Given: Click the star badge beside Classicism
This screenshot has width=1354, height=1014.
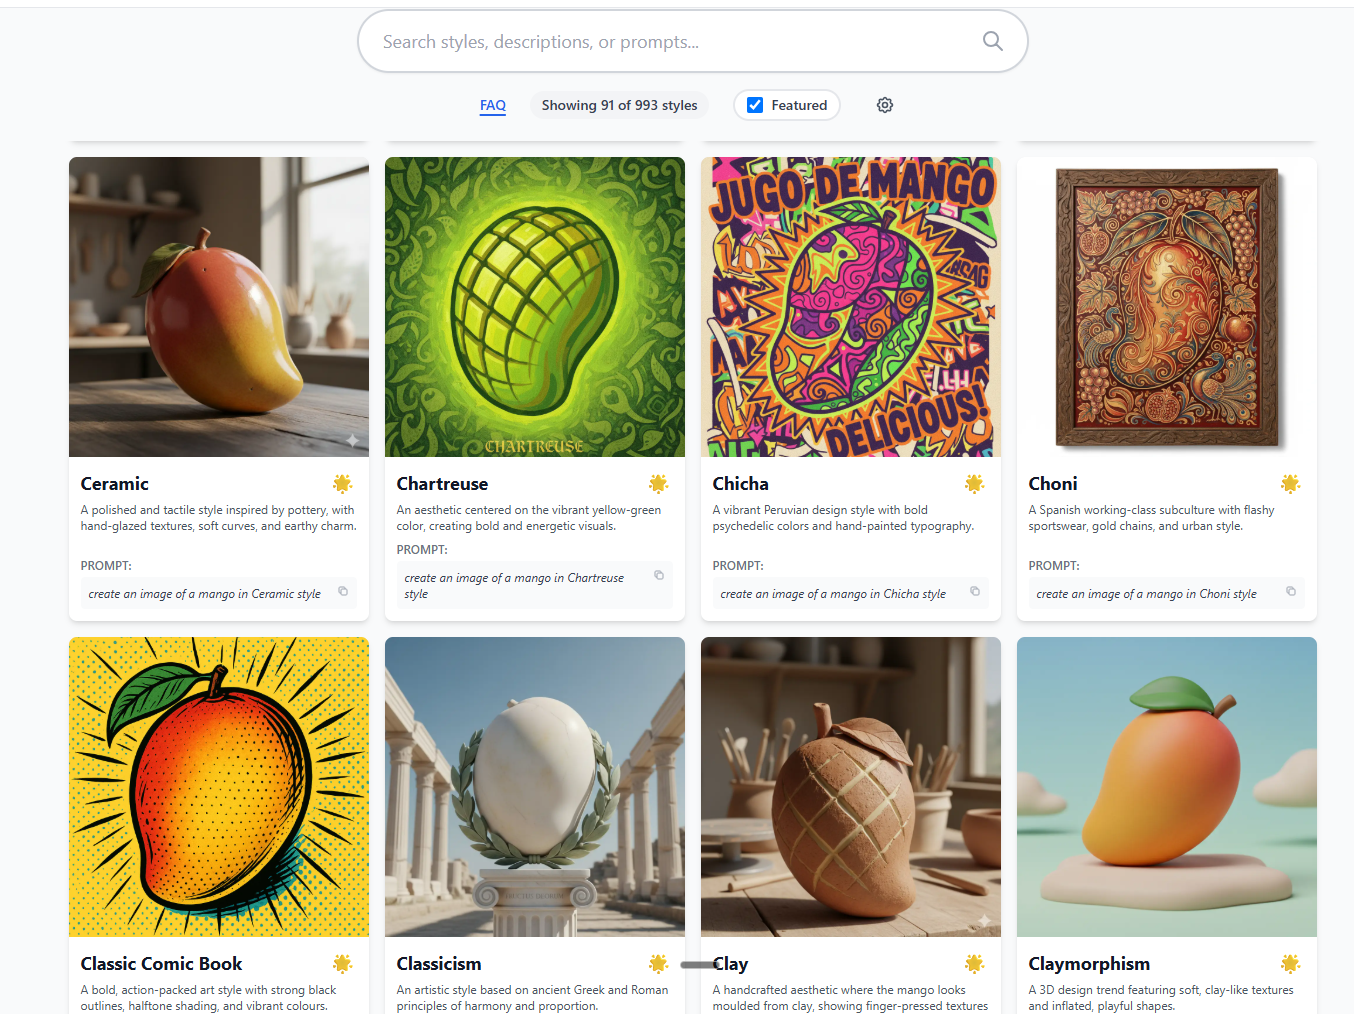Looking at the screenshot, I should click(x=658, y=964).
